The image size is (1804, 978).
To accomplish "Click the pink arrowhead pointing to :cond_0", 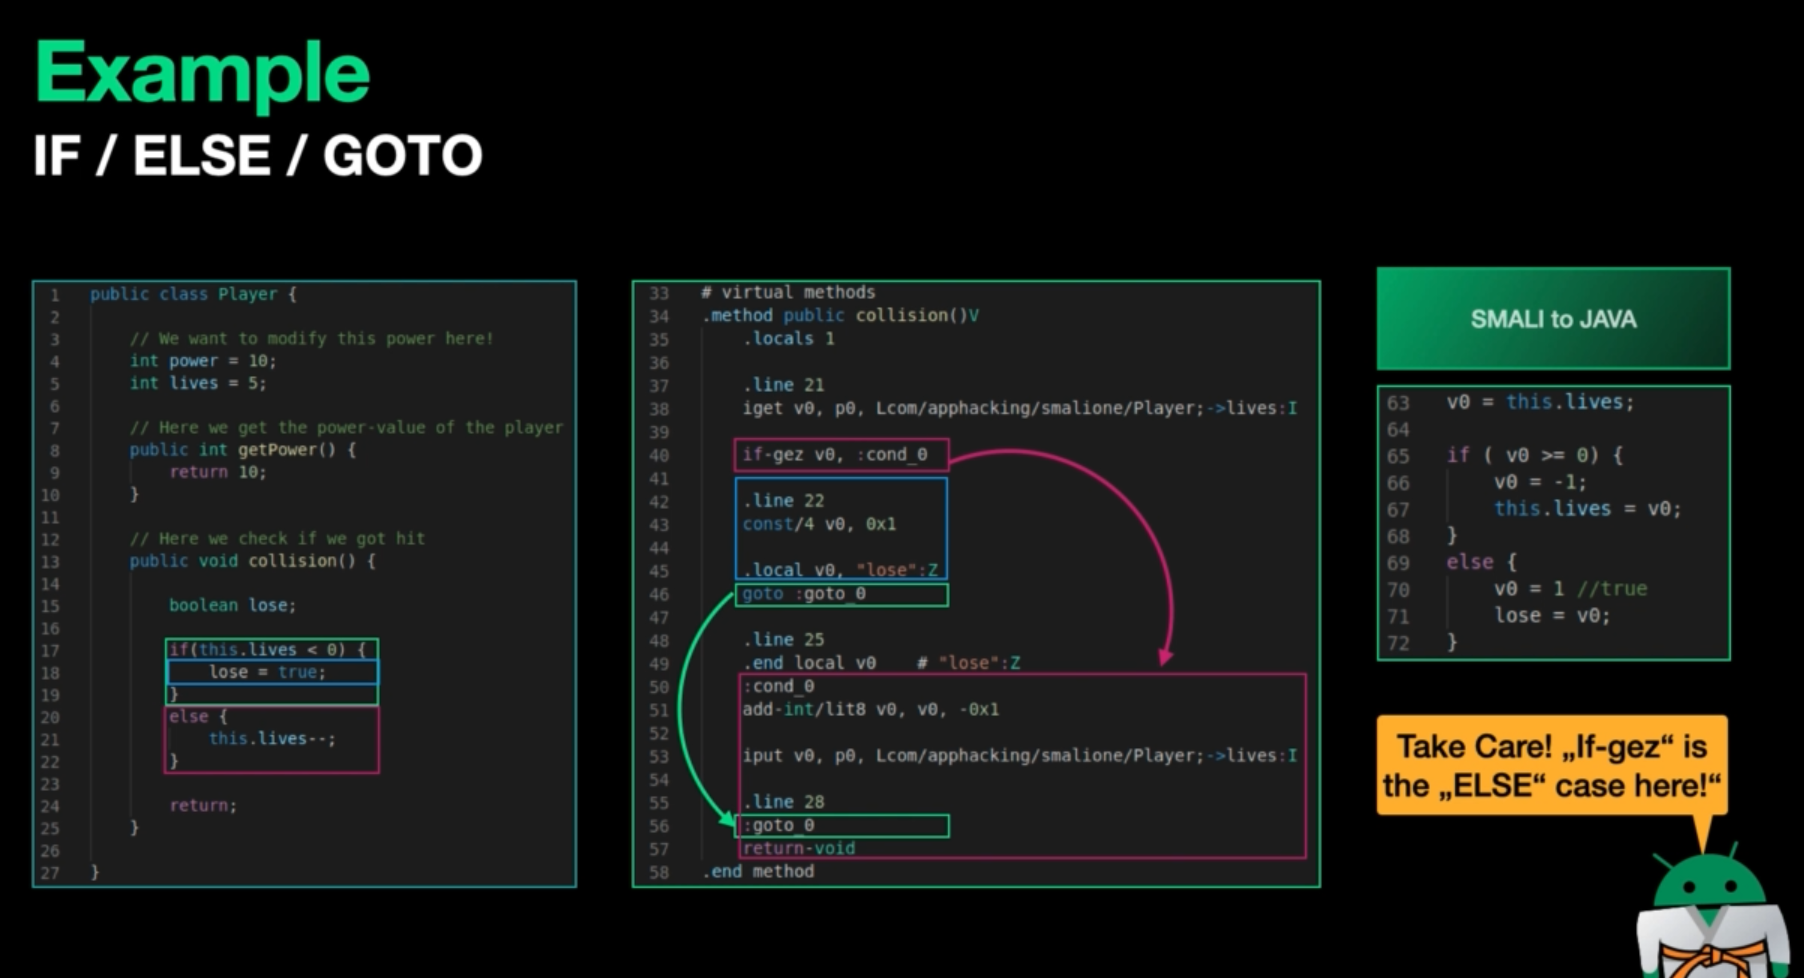I will (1165, 656).
